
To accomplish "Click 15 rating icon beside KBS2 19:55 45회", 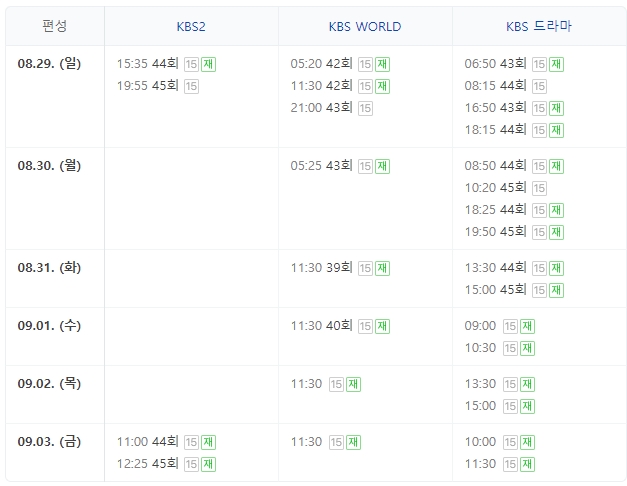I will (192, 86).
